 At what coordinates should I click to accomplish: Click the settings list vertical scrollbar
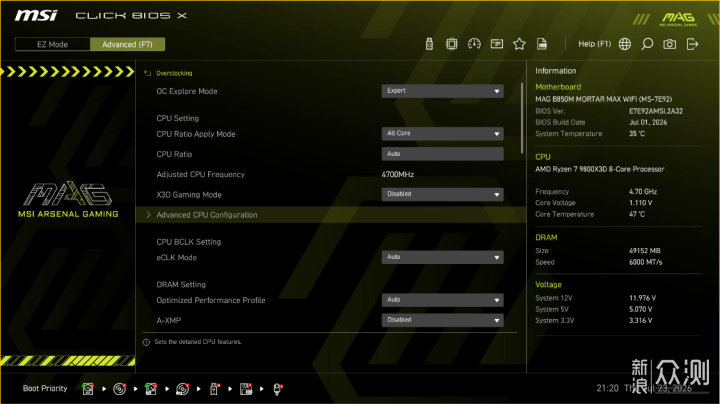click(522, 118)
